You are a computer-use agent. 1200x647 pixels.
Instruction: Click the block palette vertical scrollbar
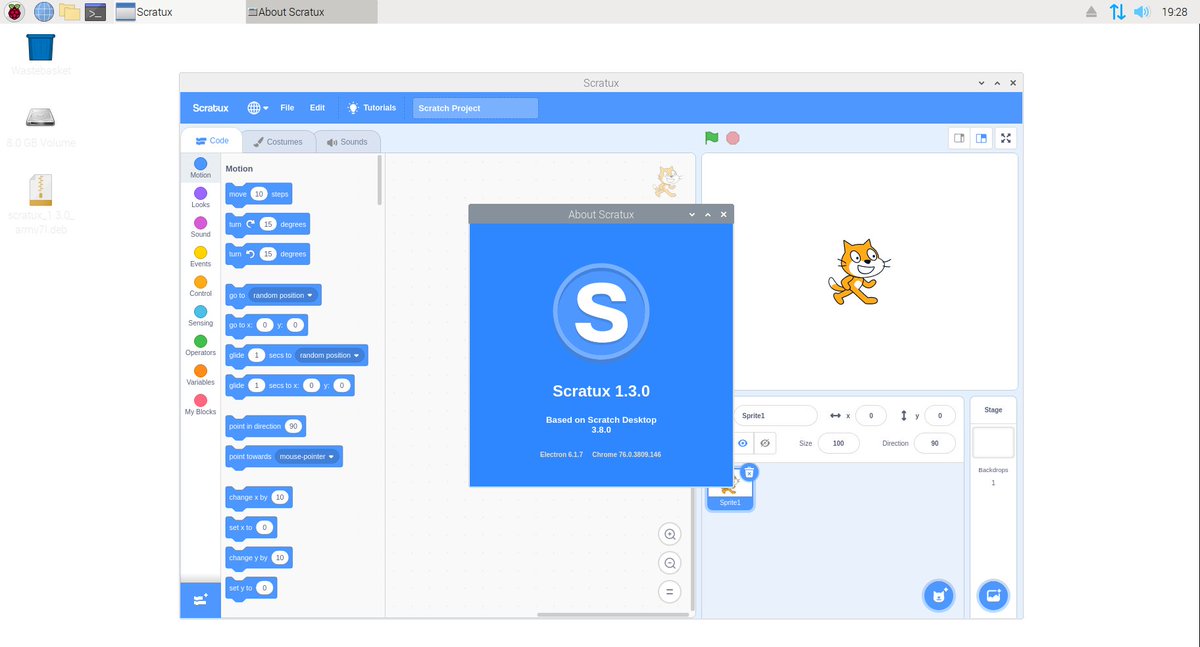coord(380,180)
